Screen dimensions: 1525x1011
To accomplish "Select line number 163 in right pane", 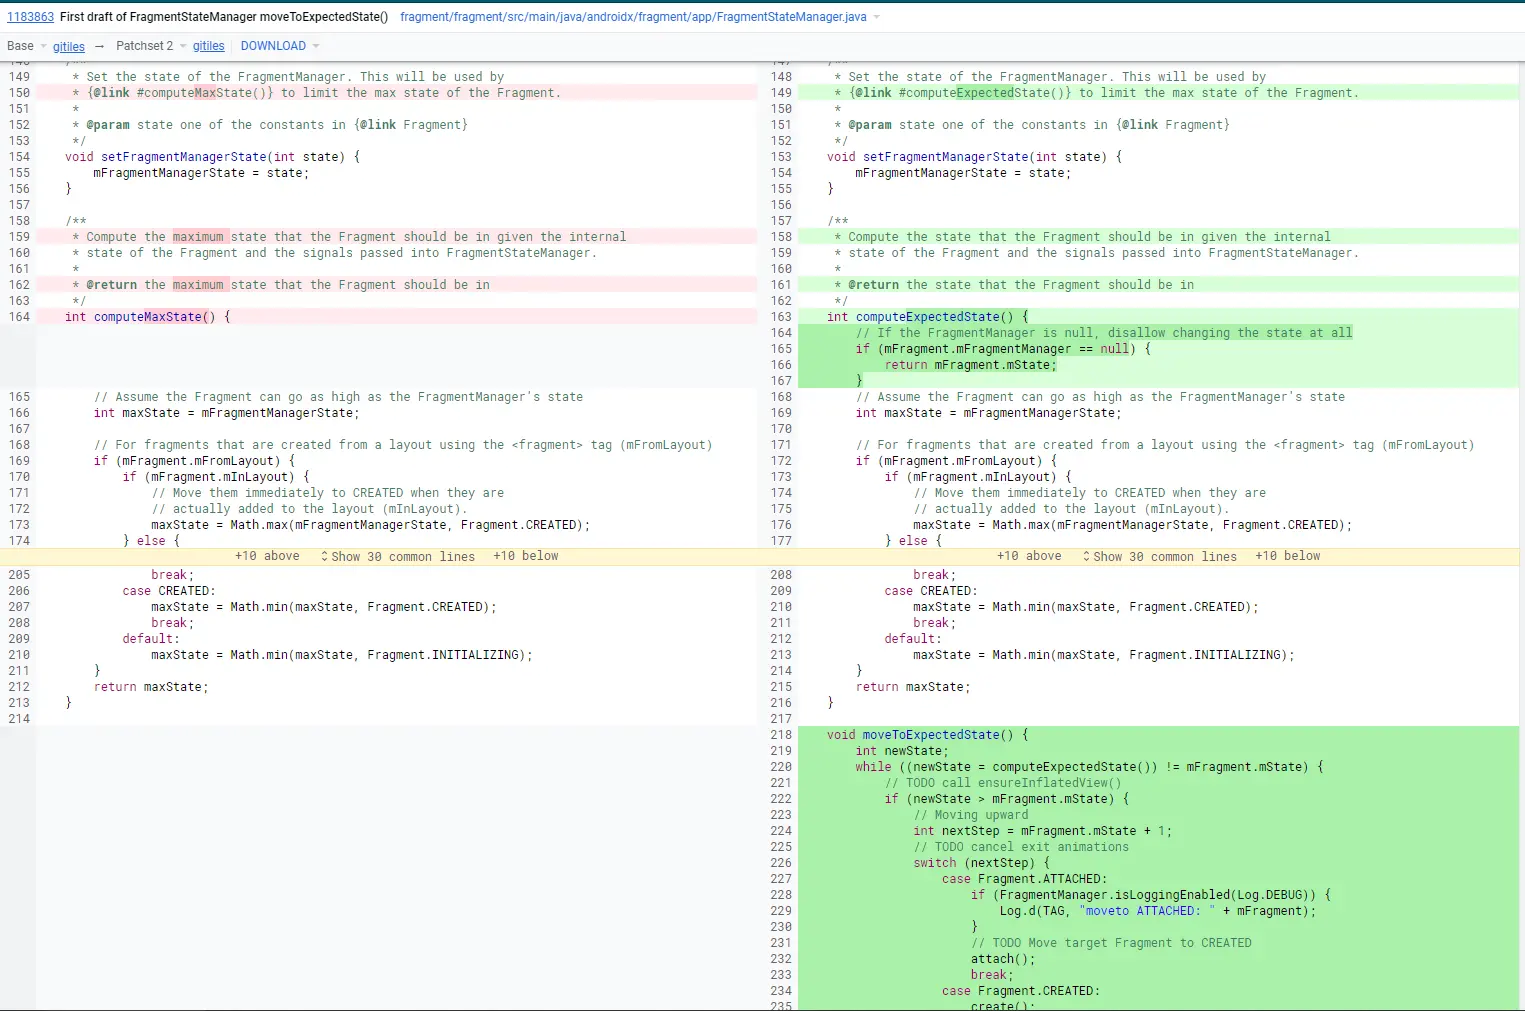I will pos(781,317).
